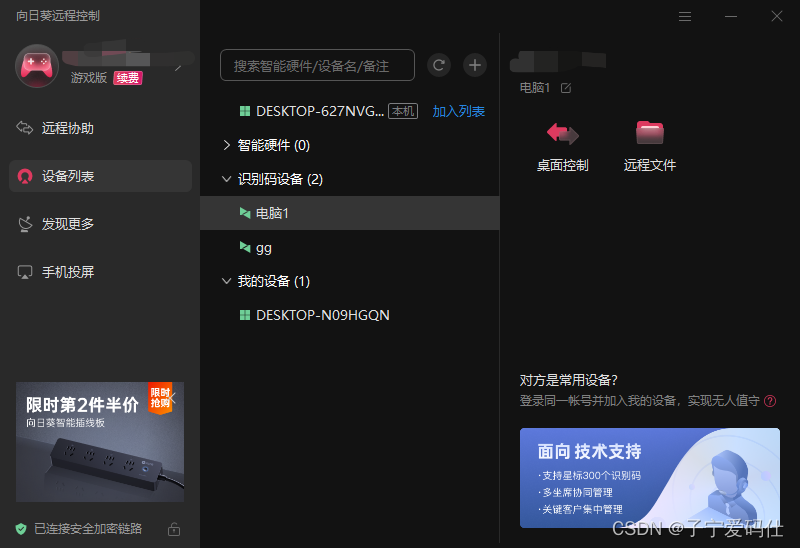This screenshot has width=800, height=548.
Task: Open the 限时第2件半价 power strip ad
Action: click(99, 442)
